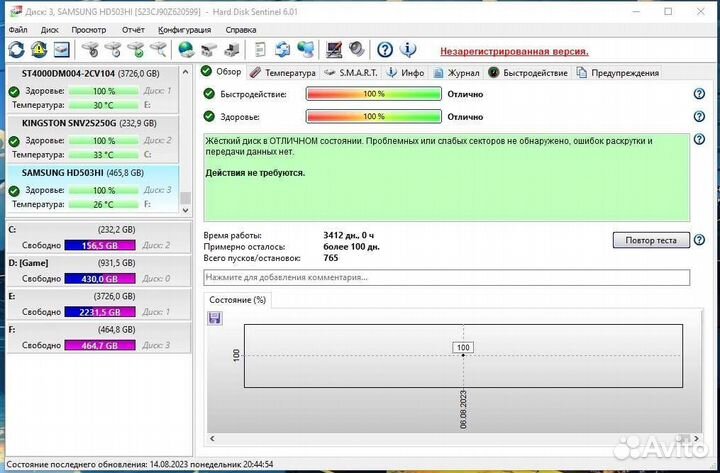The width and height of the screenshot is (720, 473).
Task: Click disk list scroll down arrow
Action: (x=185, y=210)
